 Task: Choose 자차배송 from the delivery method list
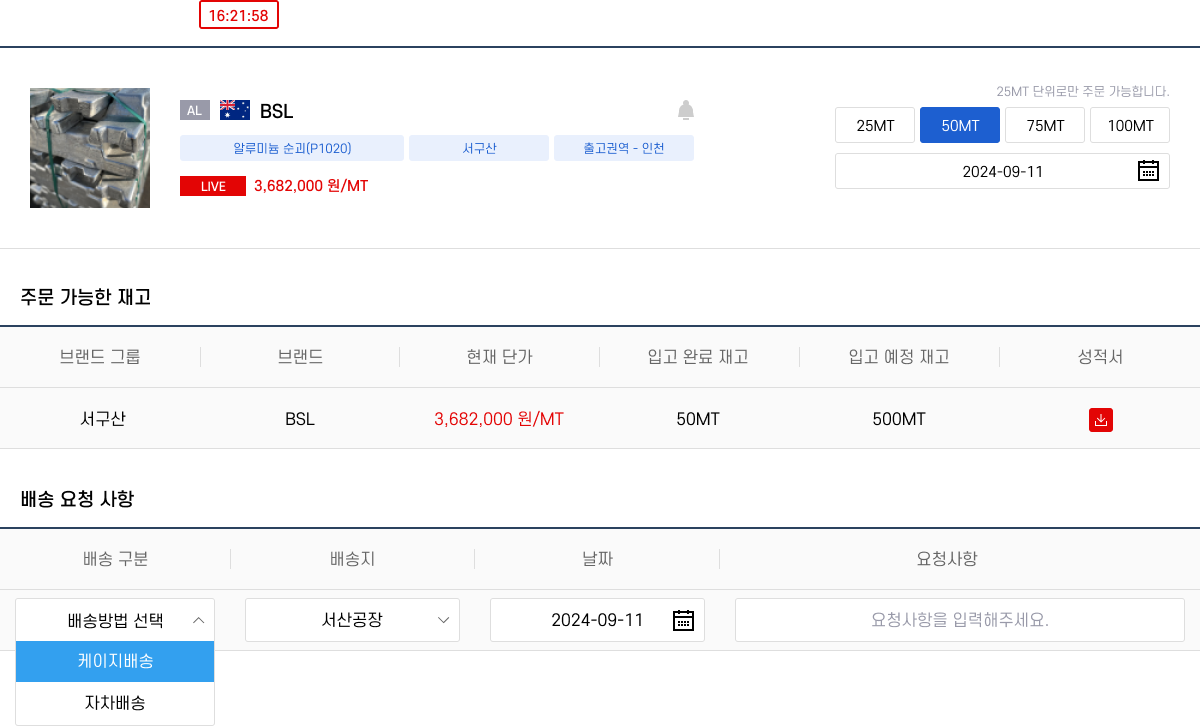pyautogui.click(x=115, y=703)
